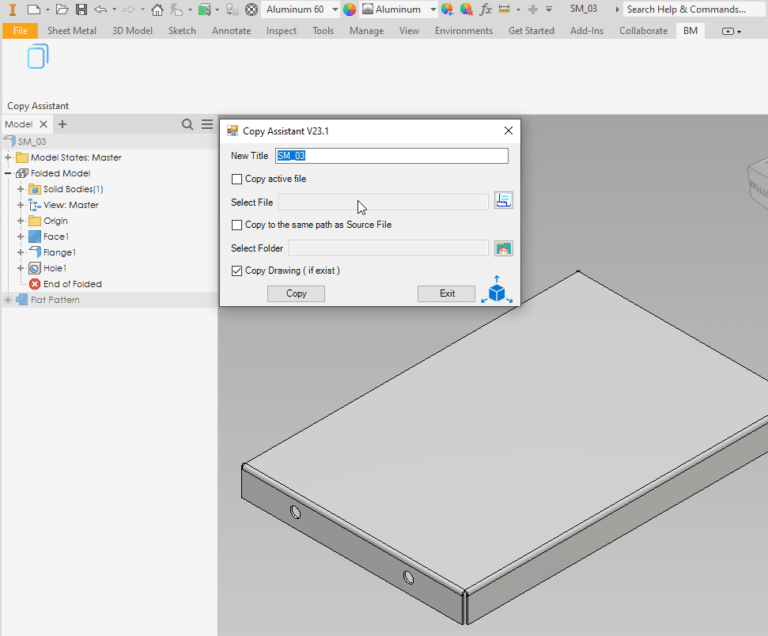Image resolution: width=768 pixels, height=636 pixels.
Task: Select the Hole1 feature in browser
Action: pos(54,269)
